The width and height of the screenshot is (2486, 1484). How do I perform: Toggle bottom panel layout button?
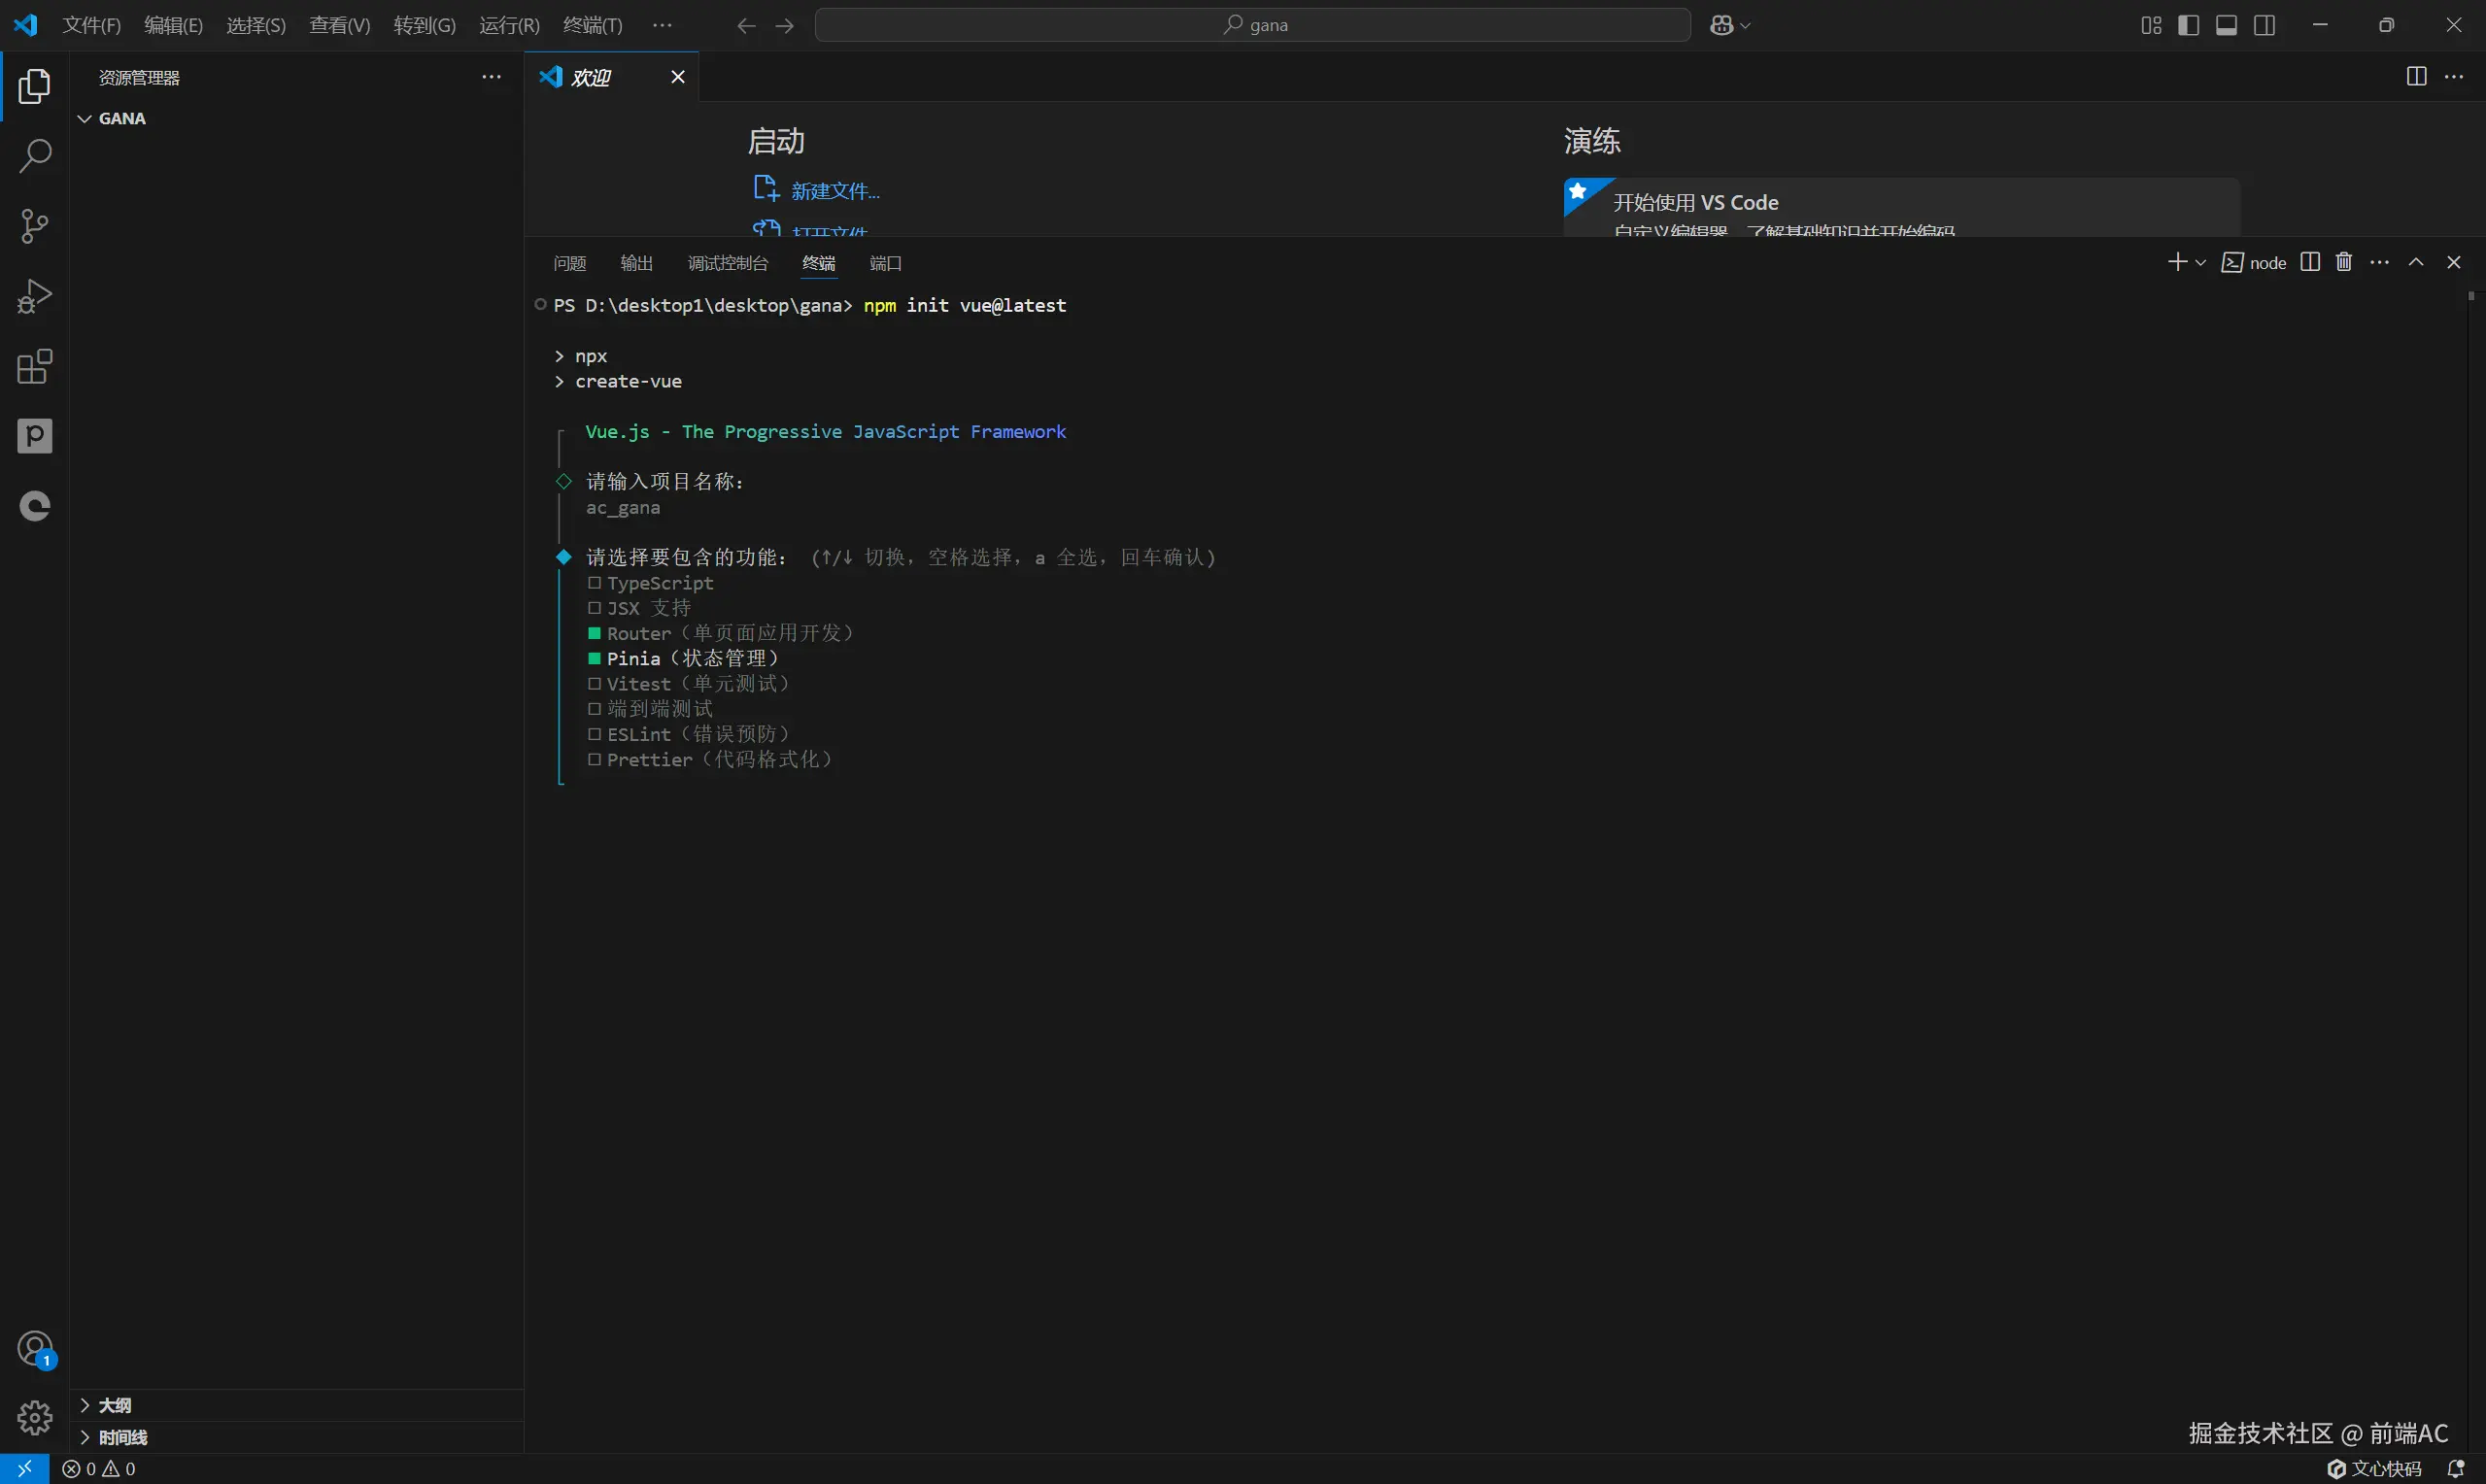click(x=2226, y=25)
